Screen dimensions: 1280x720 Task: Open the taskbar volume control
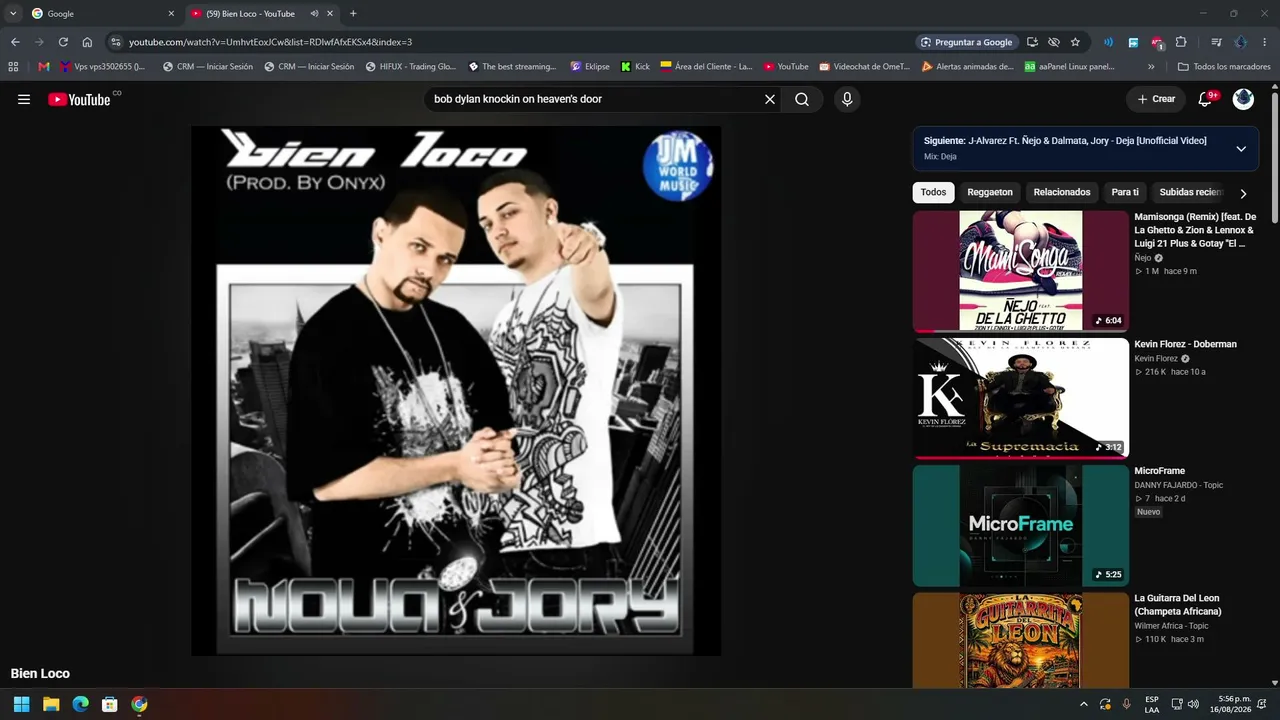(1195, 704)
